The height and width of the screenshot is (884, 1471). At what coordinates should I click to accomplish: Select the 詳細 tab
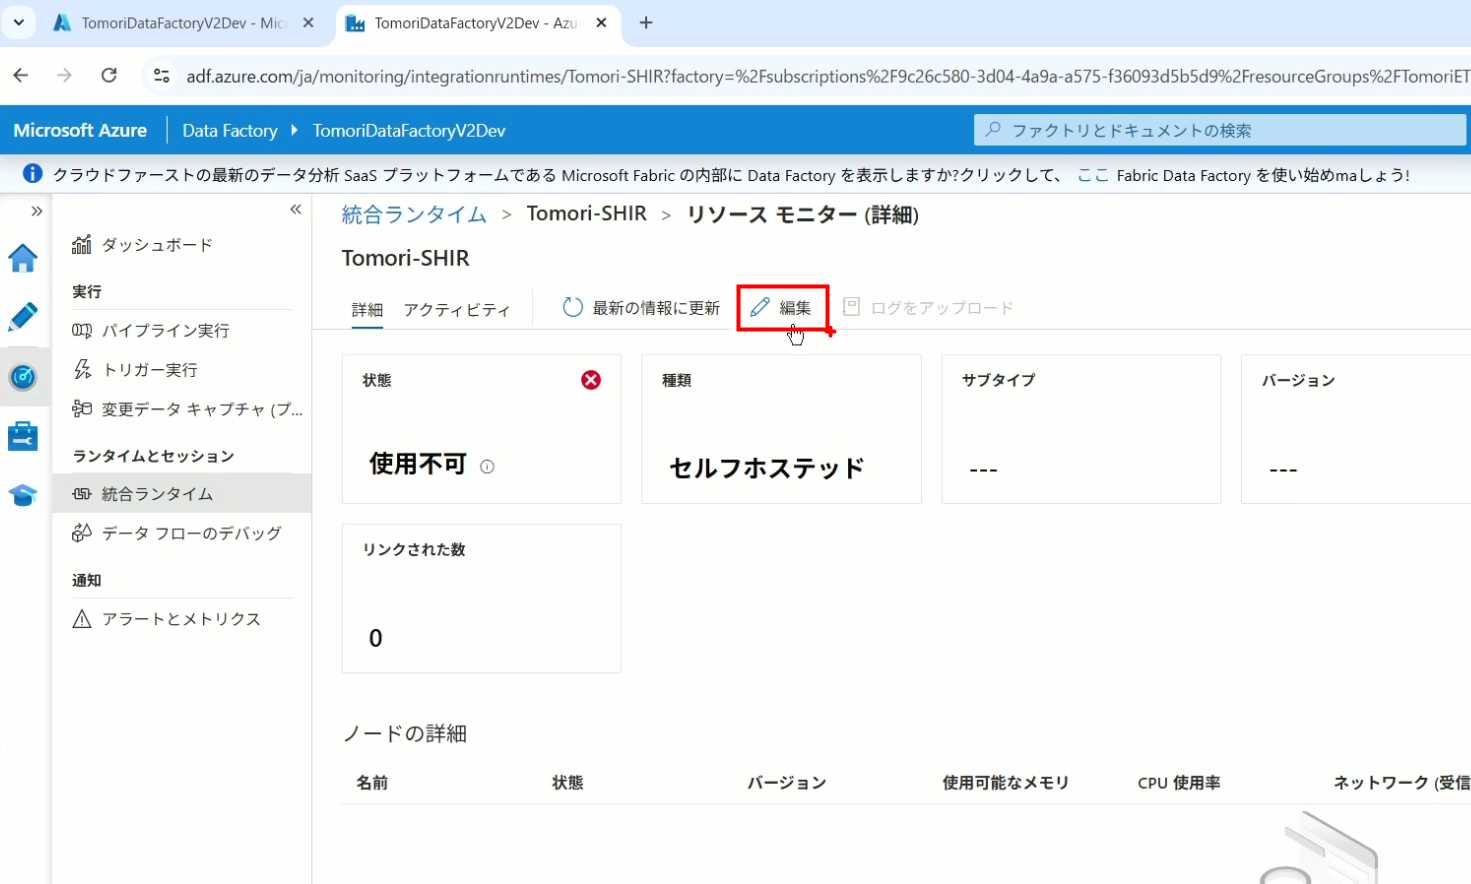coord(367,310)
